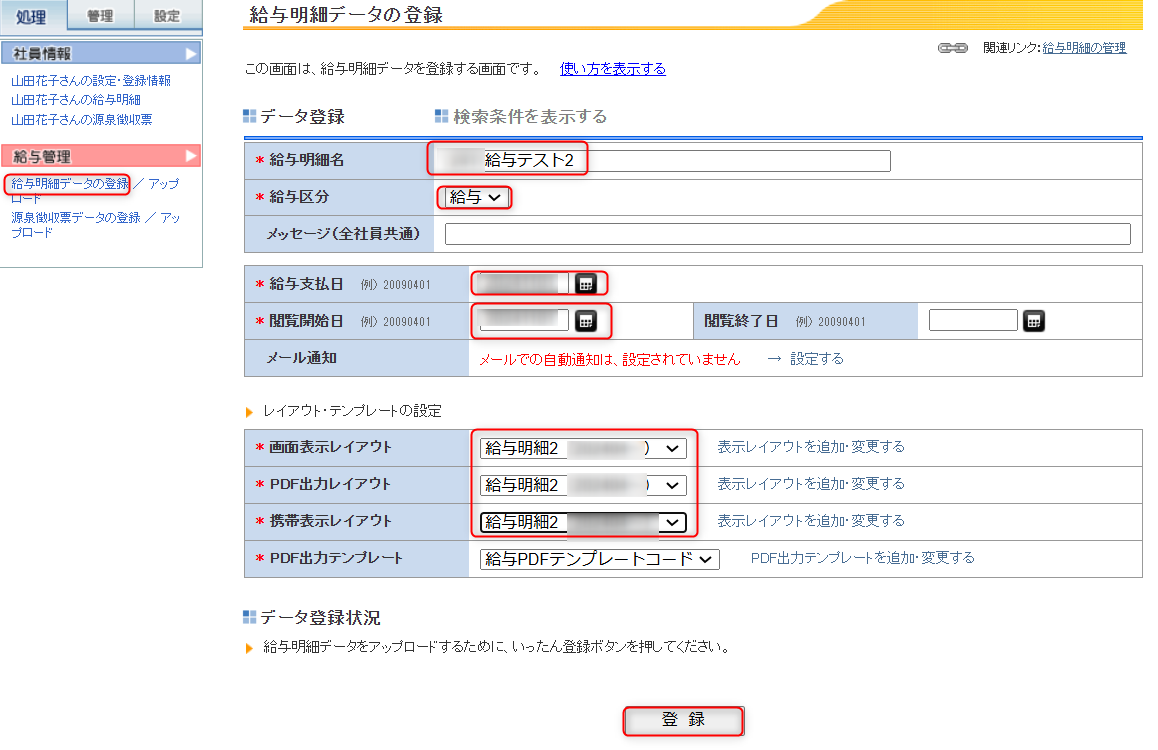Open 源泉徴収票データの登録 sidebar link

(75, 218)
